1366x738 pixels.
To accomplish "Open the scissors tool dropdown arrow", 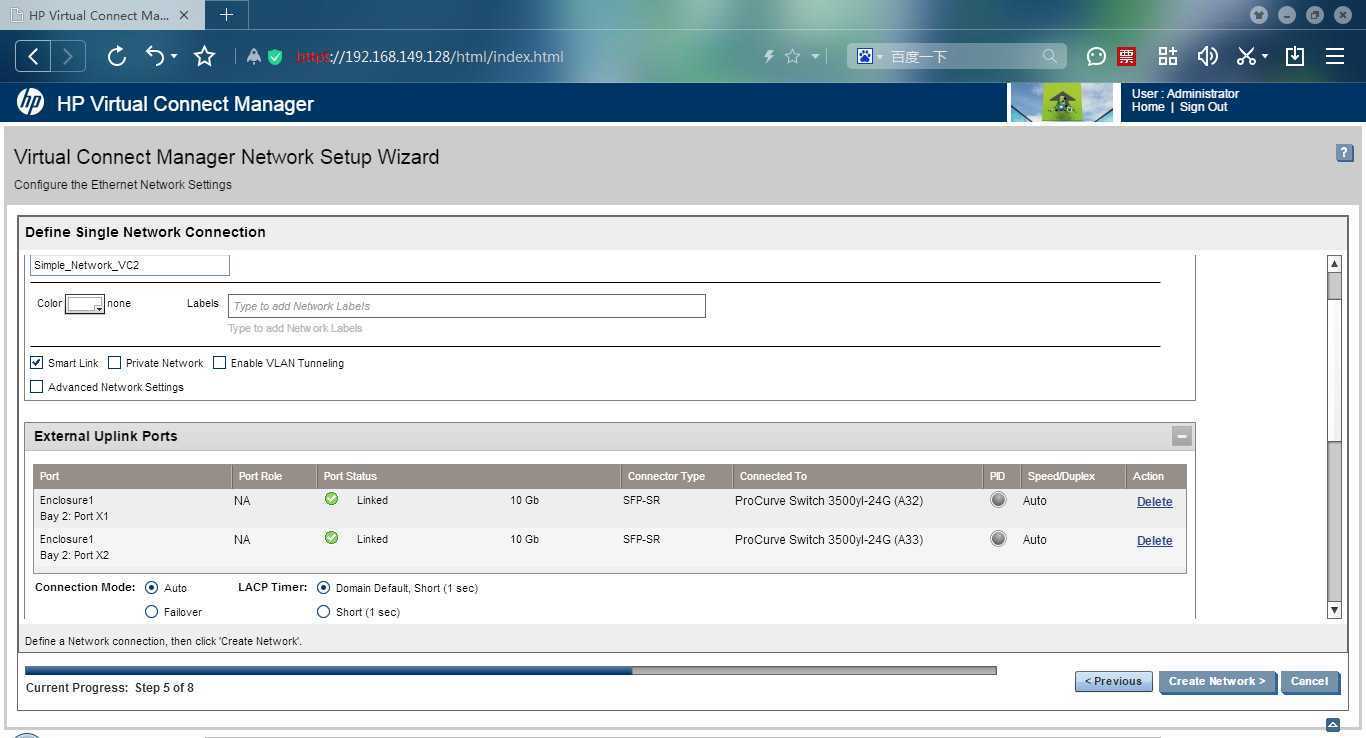I will (x=1264, y=57).
